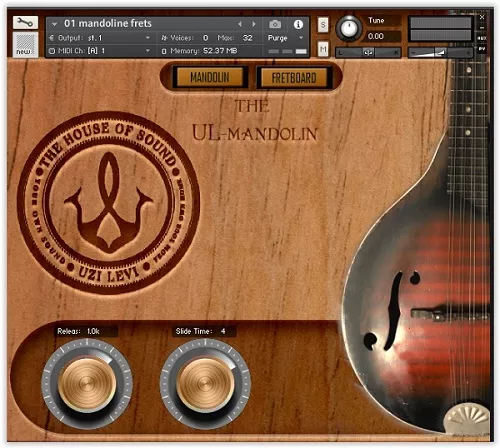Click the Max voices value 32

pos(247,38)
